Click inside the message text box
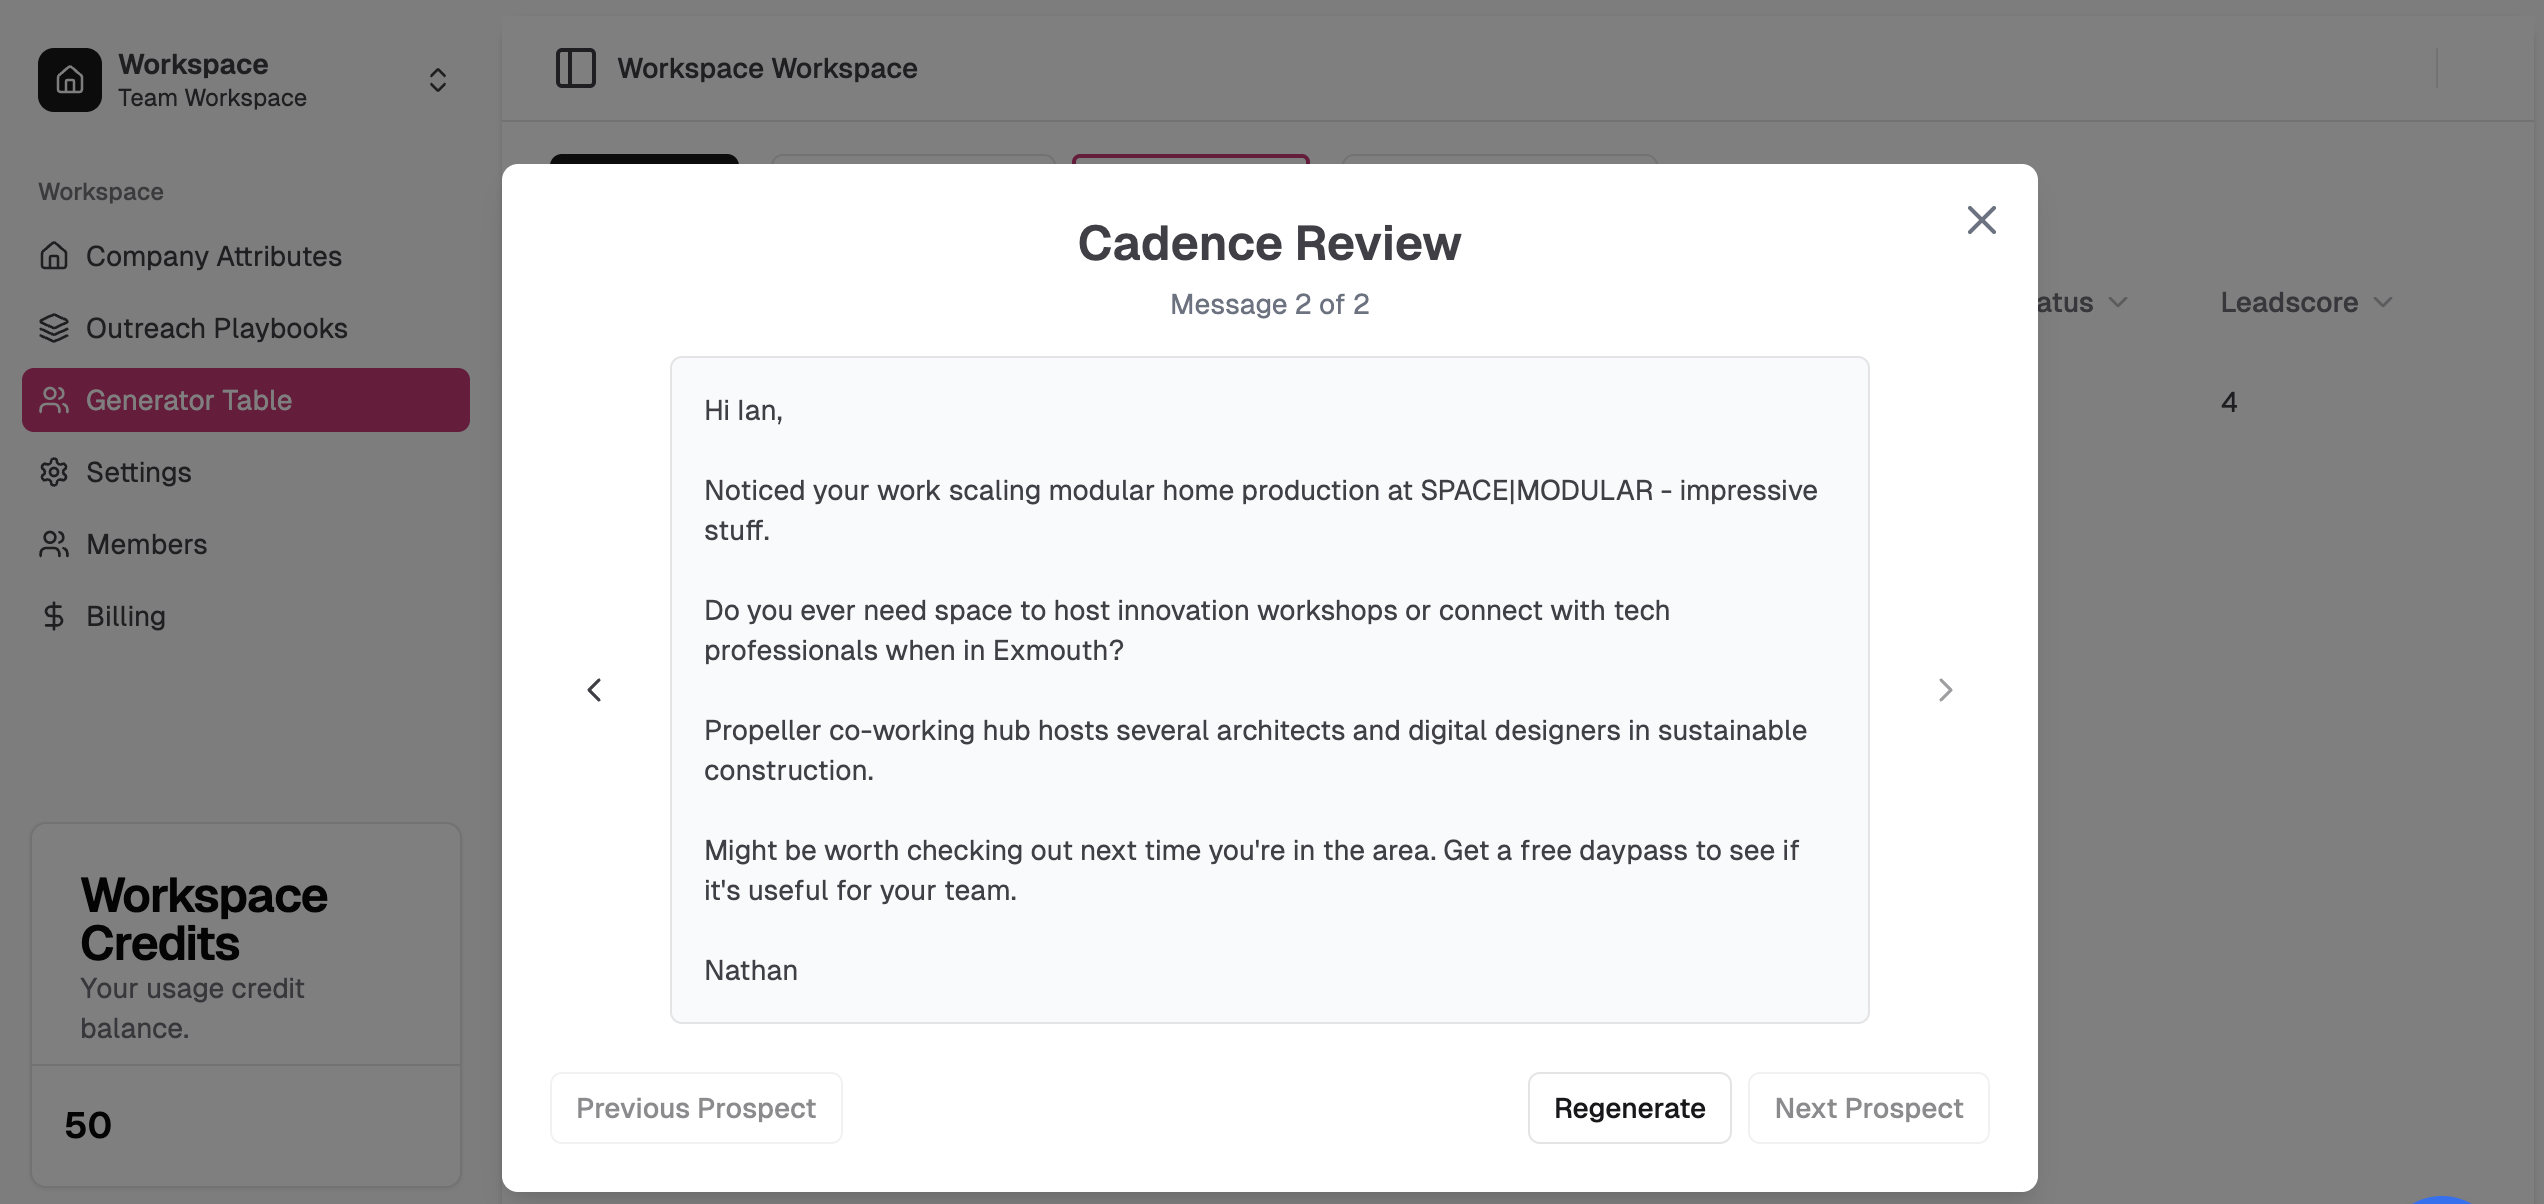2544x1204 pixels. tap(1269, 690)
